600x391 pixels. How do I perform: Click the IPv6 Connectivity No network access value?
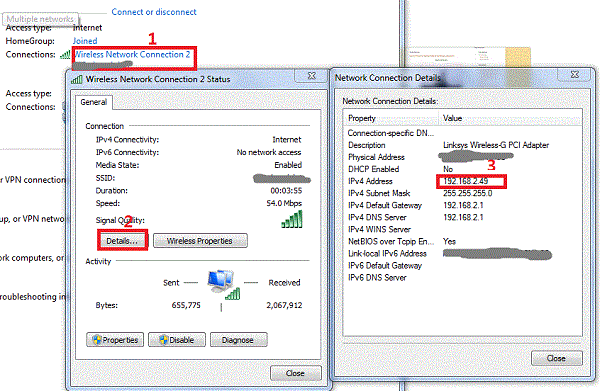coord(269,152)
